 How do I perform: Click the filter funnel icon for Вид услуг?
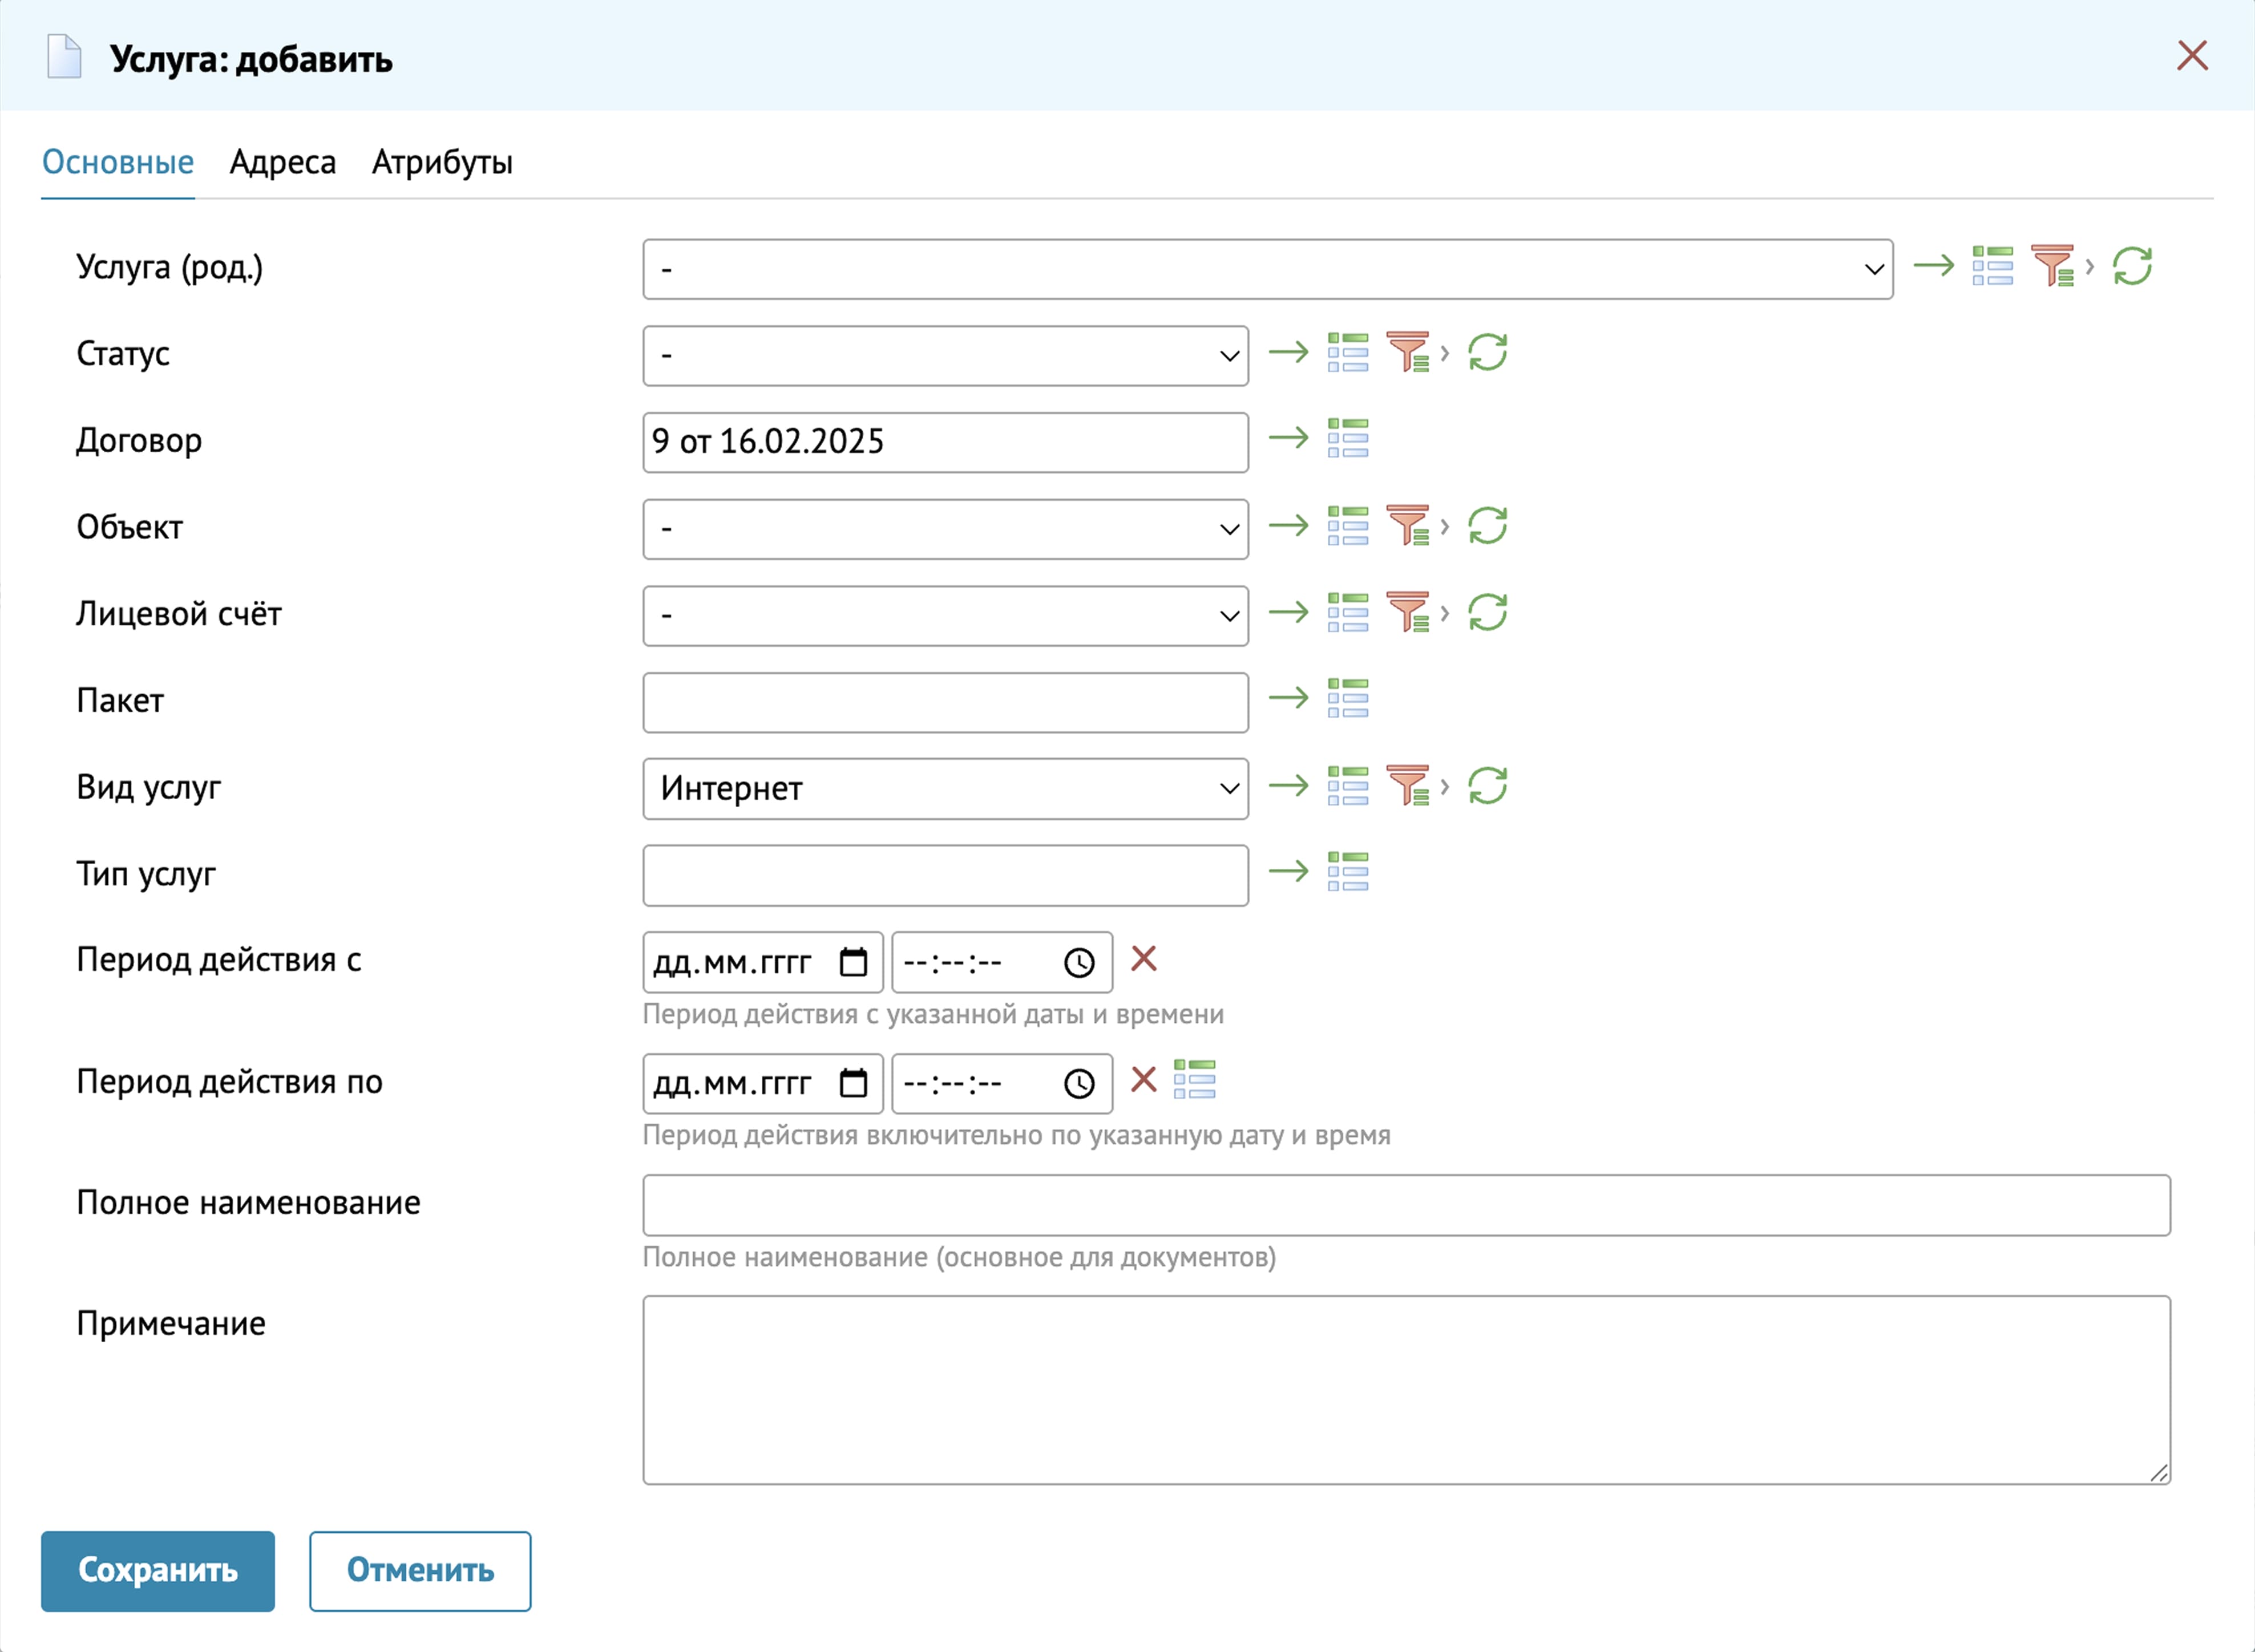[1408, 785]
